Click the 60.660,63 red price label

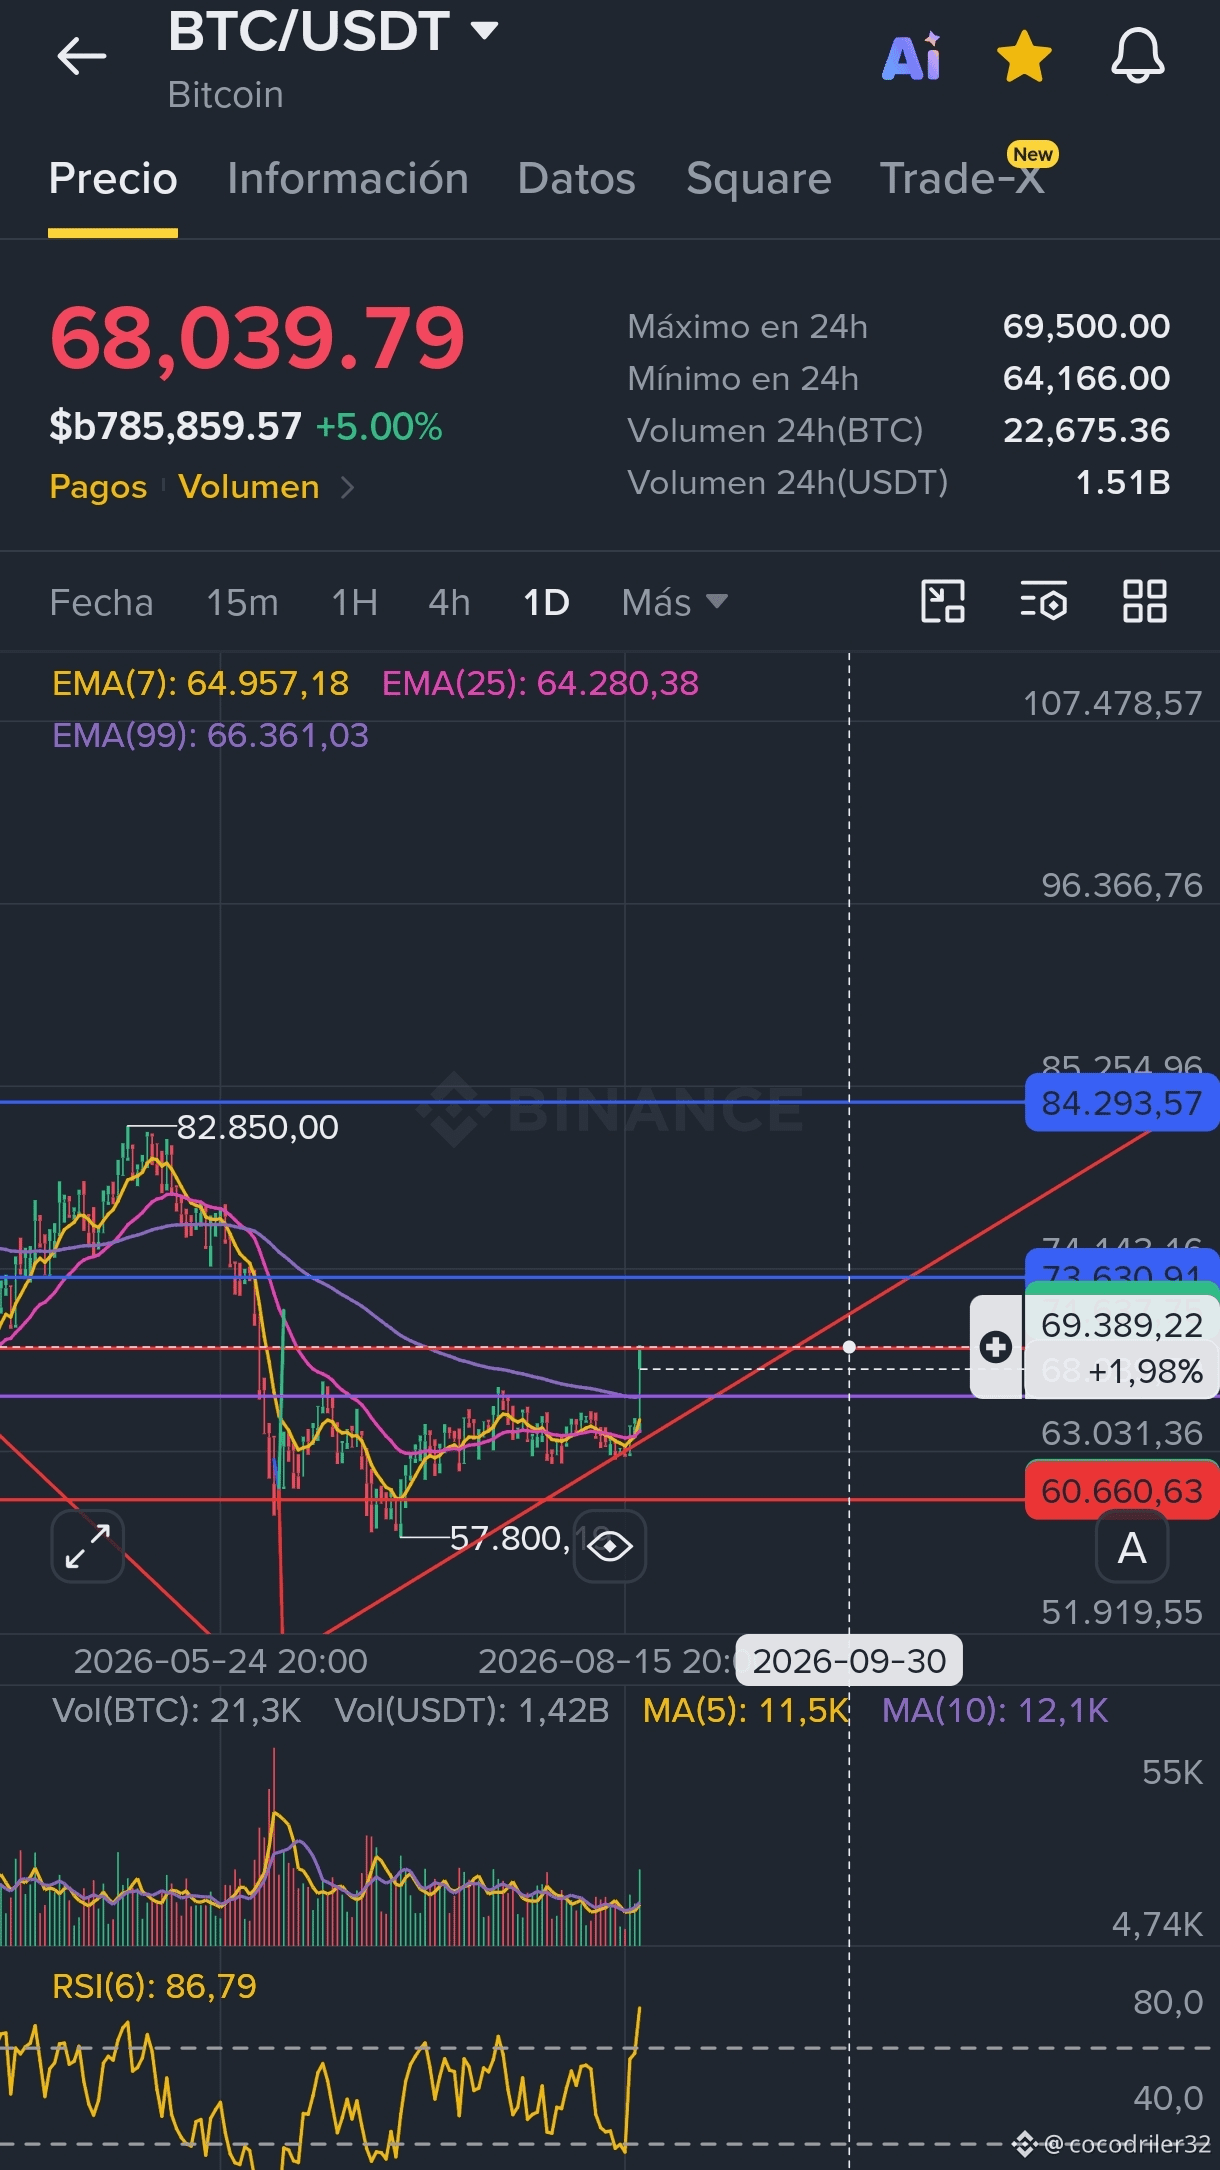1122,1491
